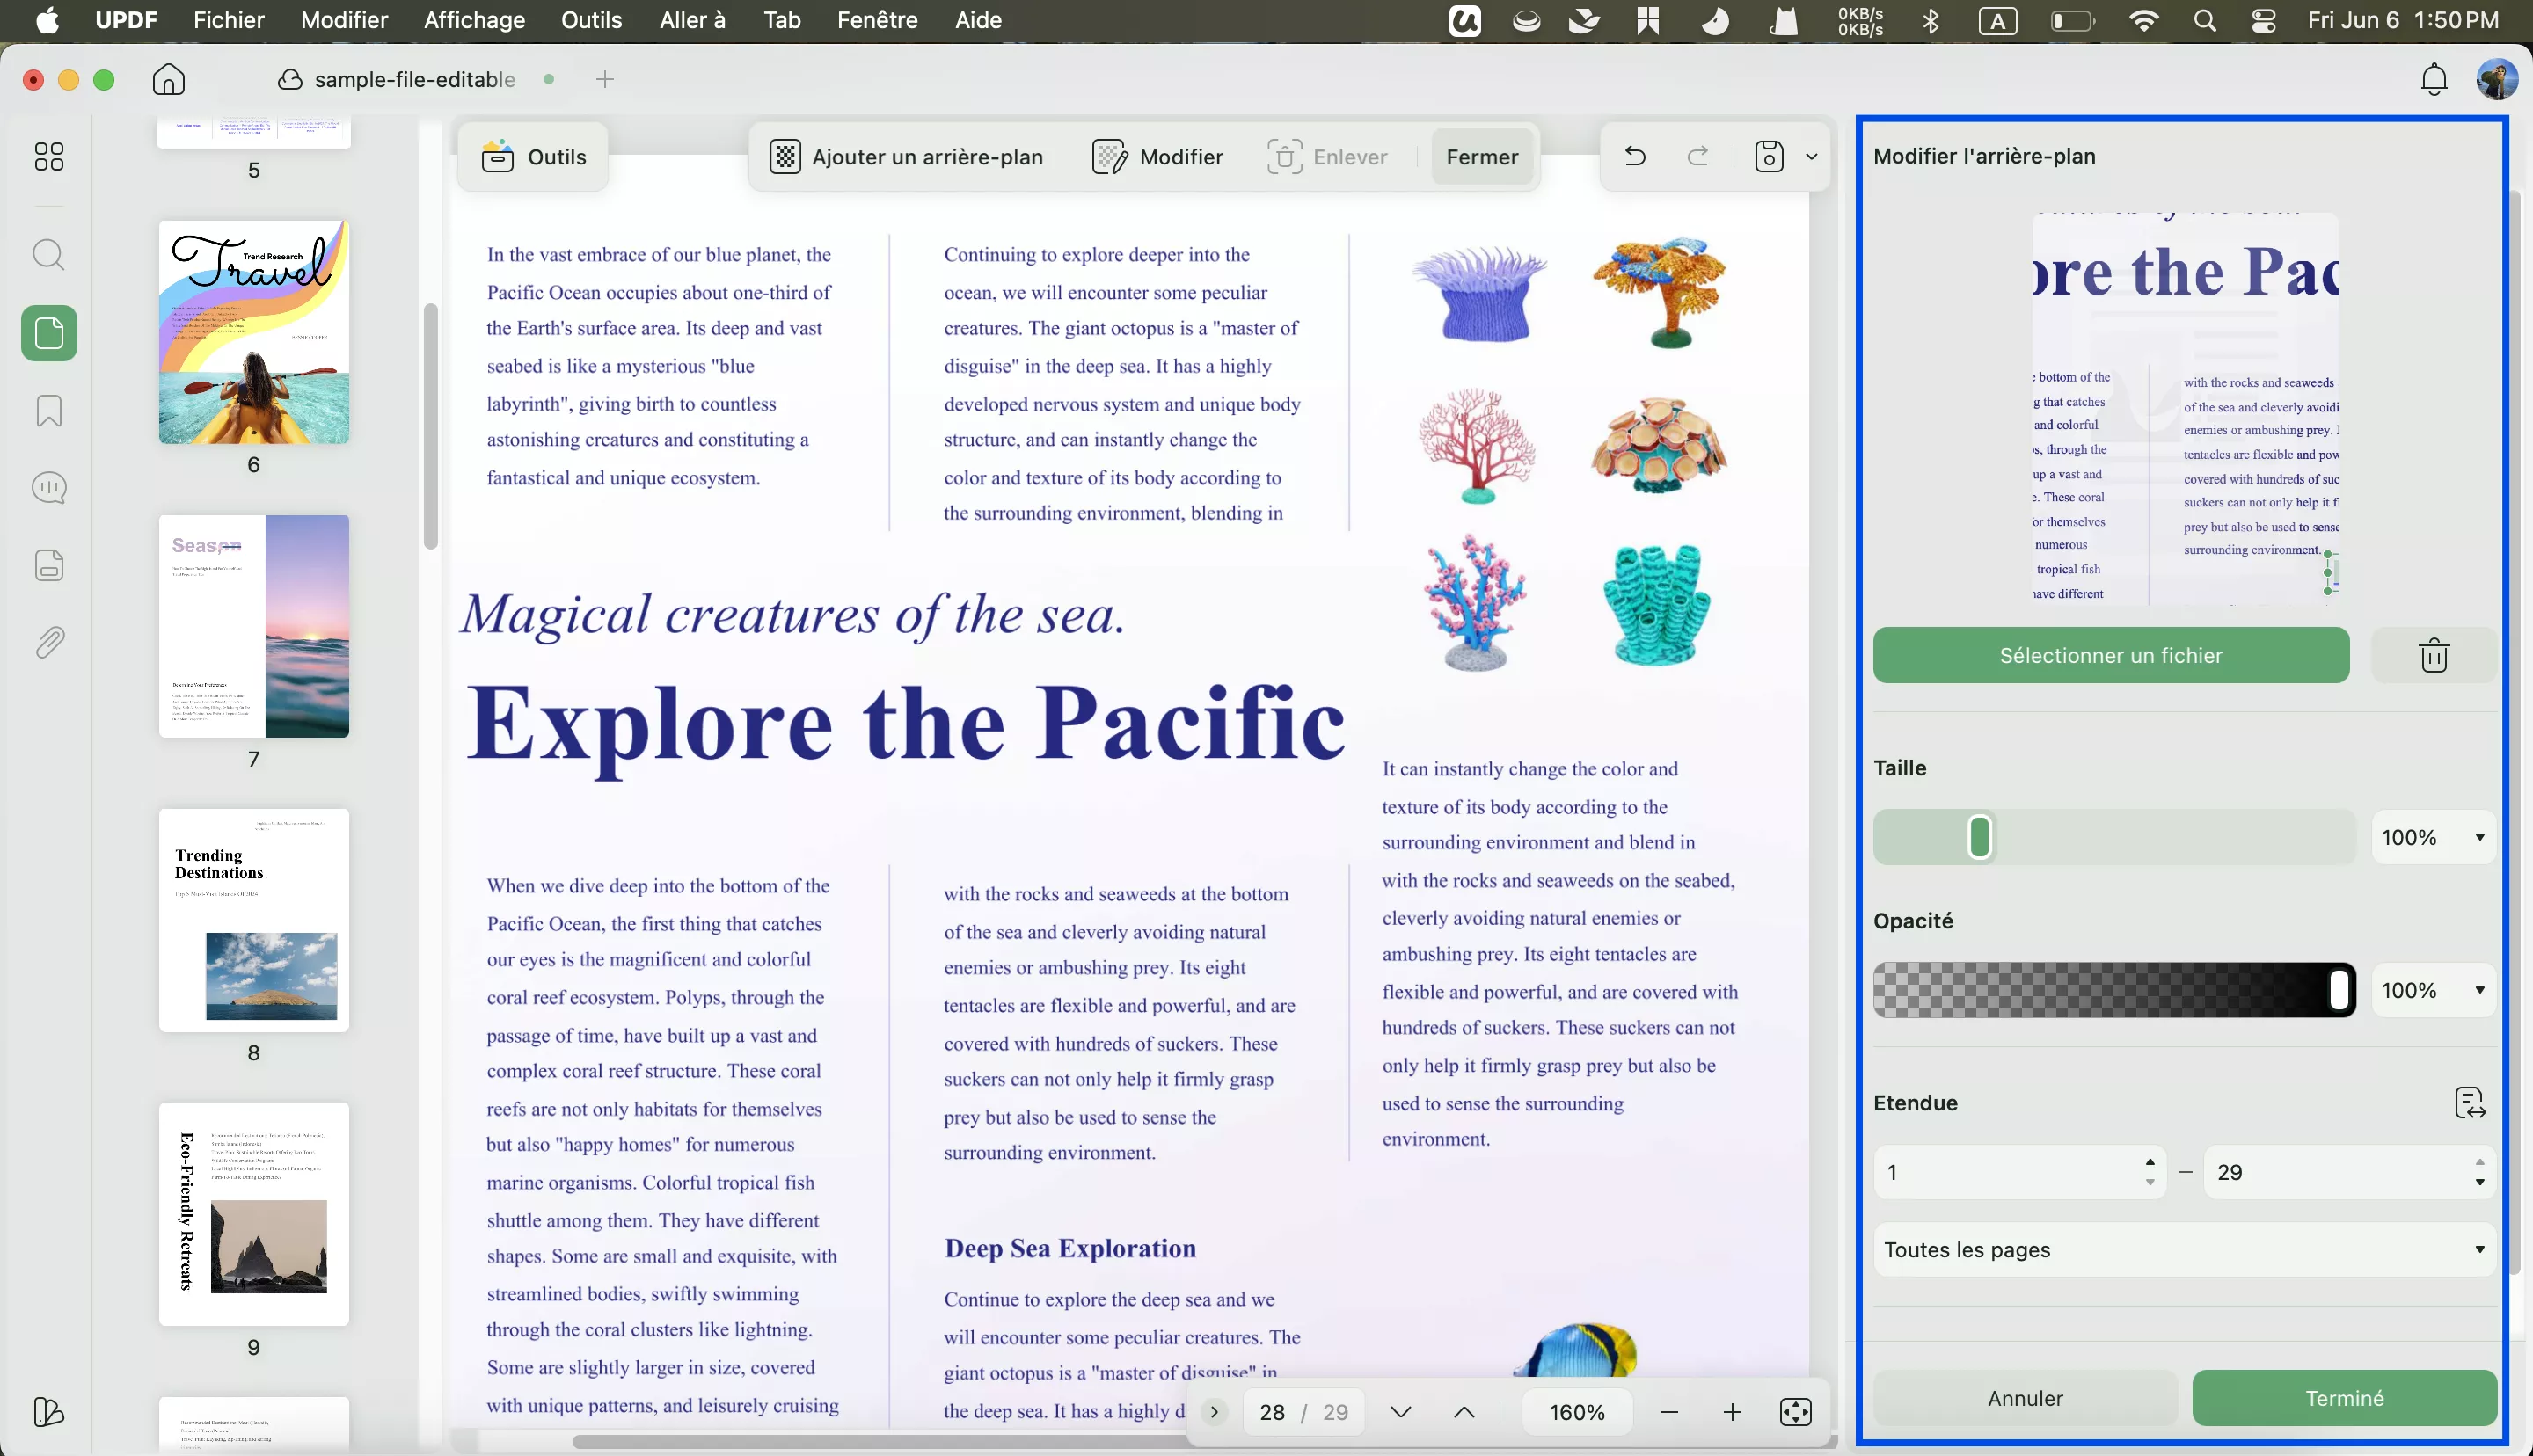Expand the bottom bar with right chevron
Screen dimensions: 2533x1456
tap(1214, 1412)
